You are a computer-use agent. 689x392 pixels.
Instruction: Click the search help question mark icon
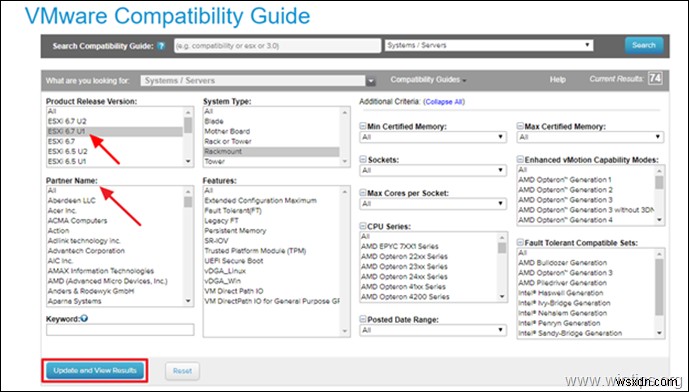(161, 46)
